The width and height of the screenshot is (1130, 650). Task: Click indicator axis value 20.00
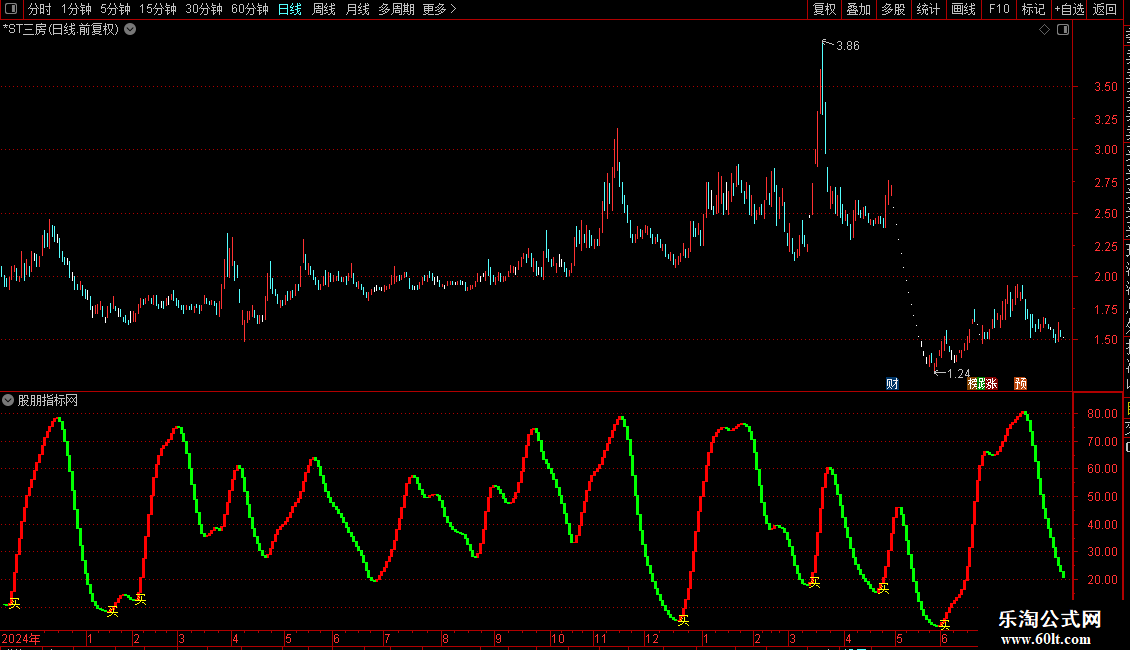click(1103, 579)
